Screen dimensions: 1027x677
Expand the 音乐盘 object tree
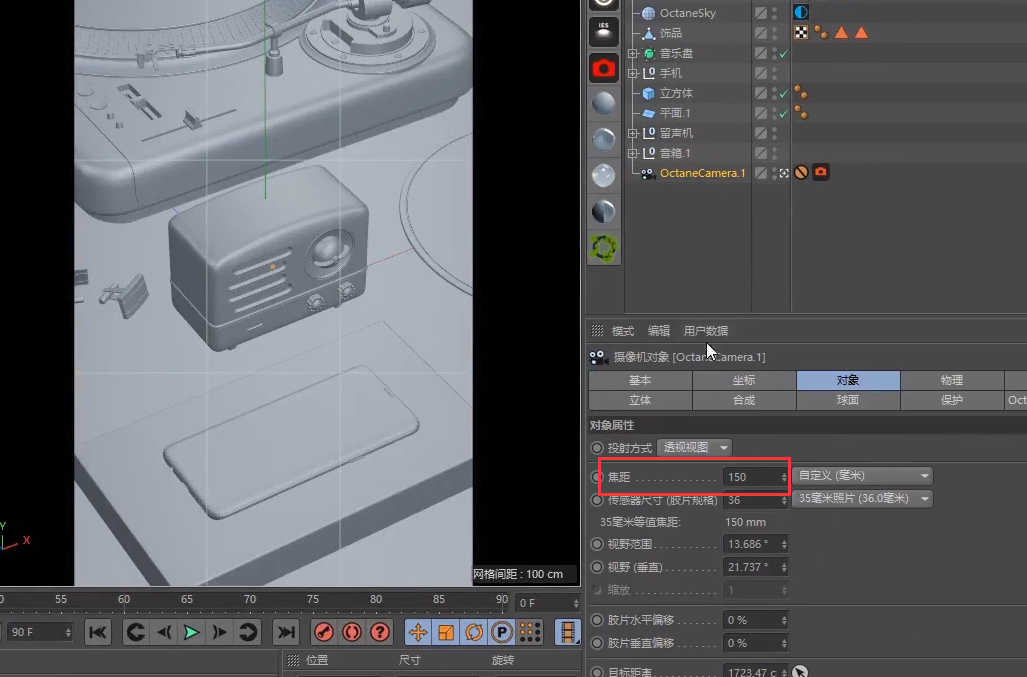point(632,53)
